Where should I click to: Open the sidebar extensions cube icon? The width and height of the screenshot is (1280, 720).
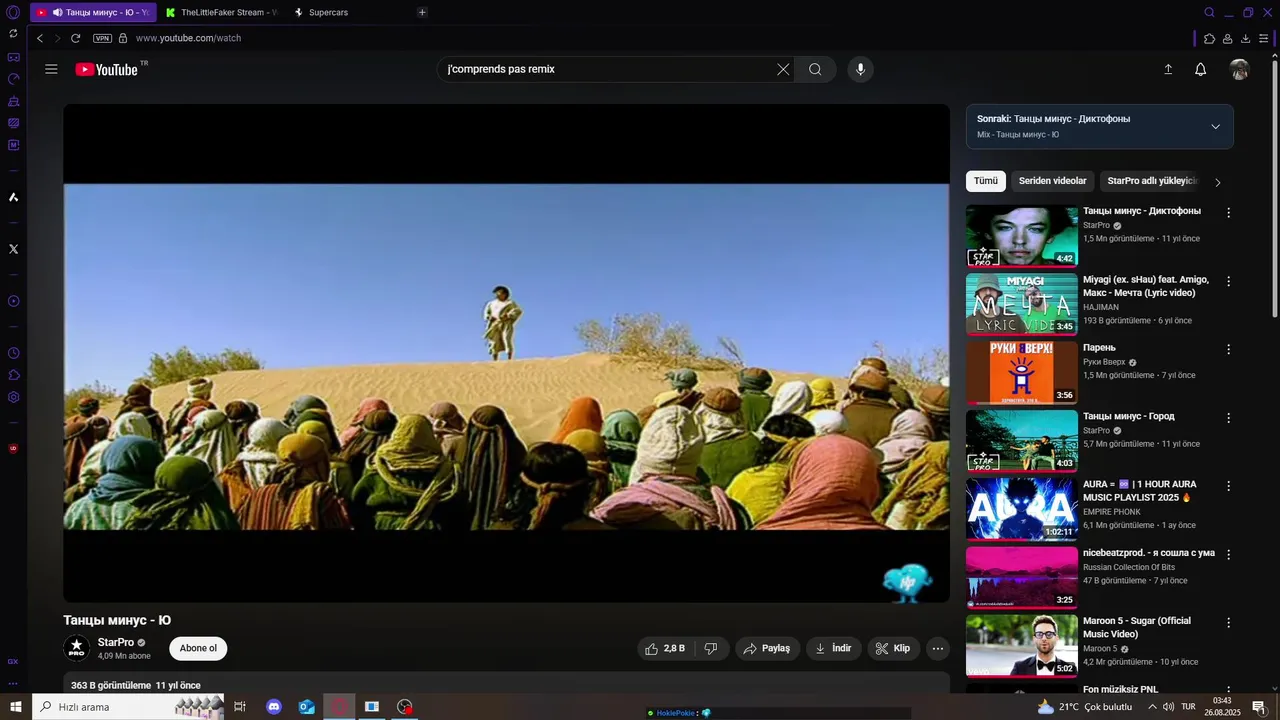point(13,375)
